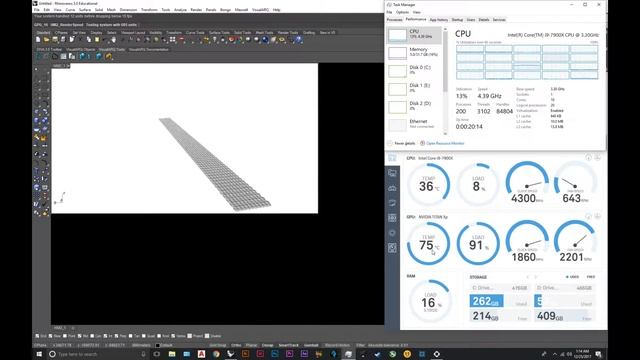
Task: Open Rhino's Render menu
Action: click(x=196, y=9)
